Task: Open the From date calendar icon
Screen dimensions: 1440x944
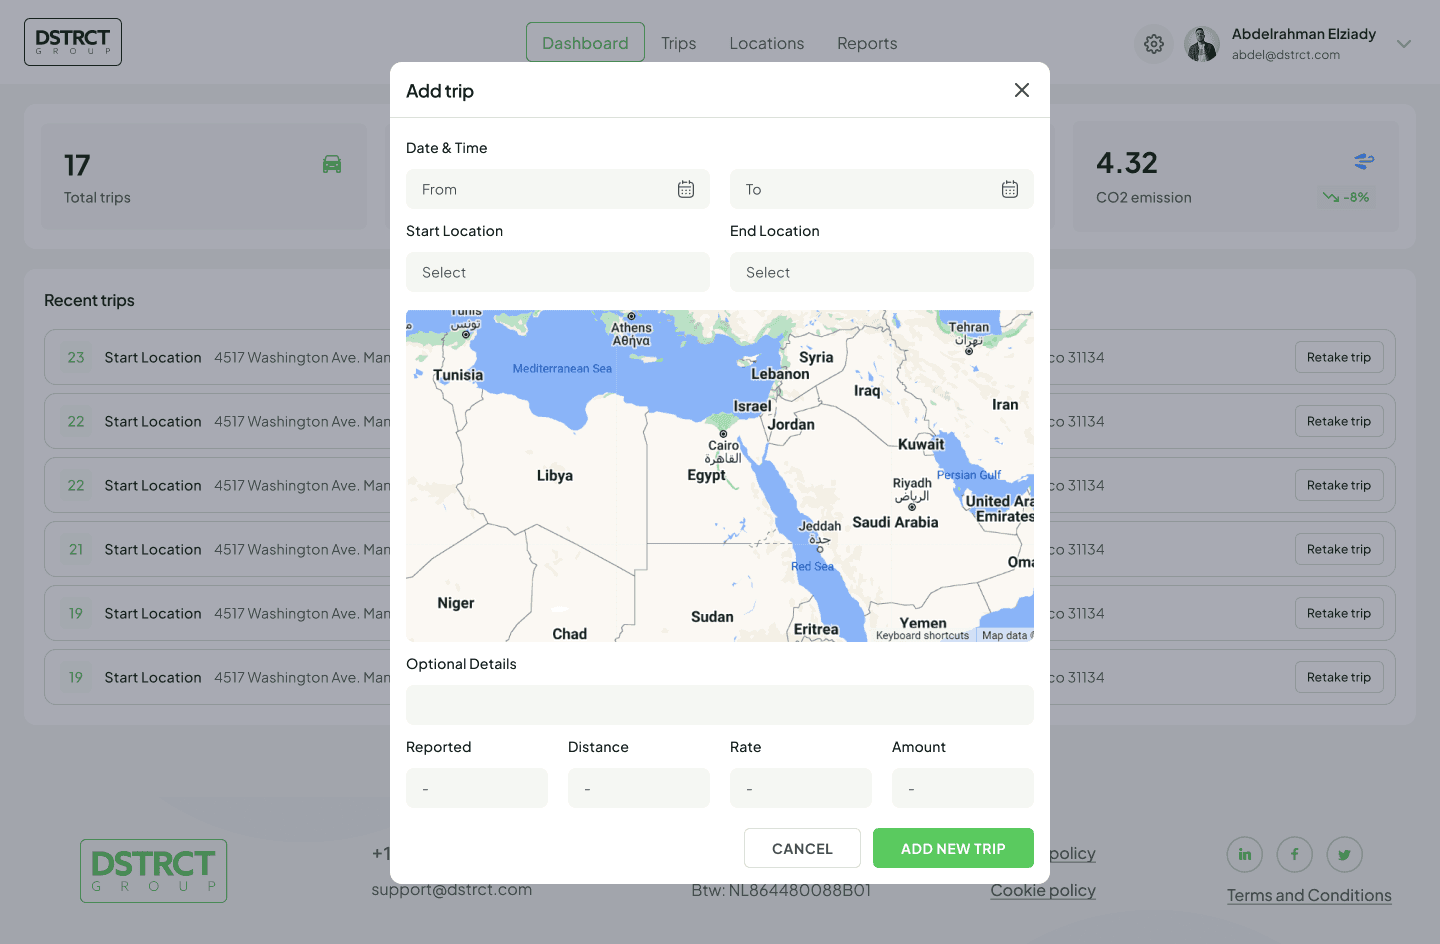Action: (686, 189)
